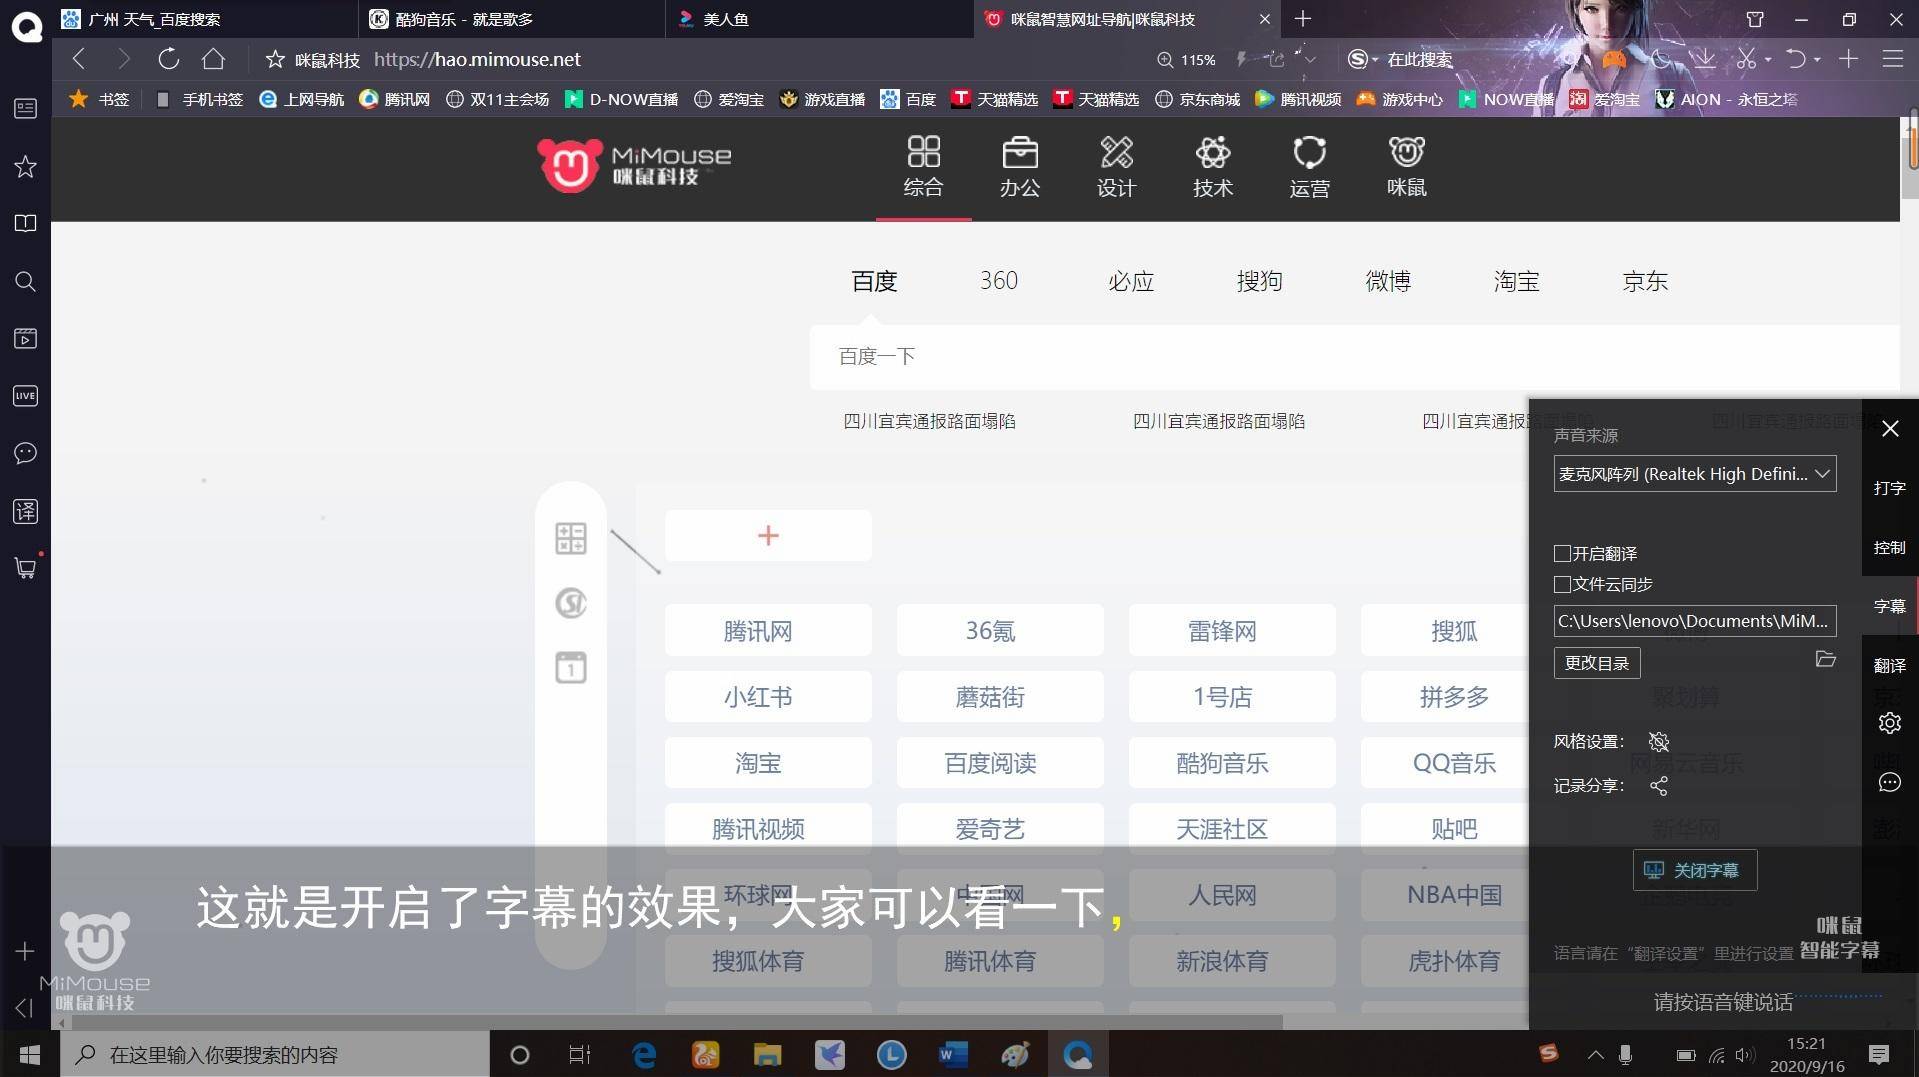
Task: Select 翻译 mode in side strip
Action: point(1889,665)
